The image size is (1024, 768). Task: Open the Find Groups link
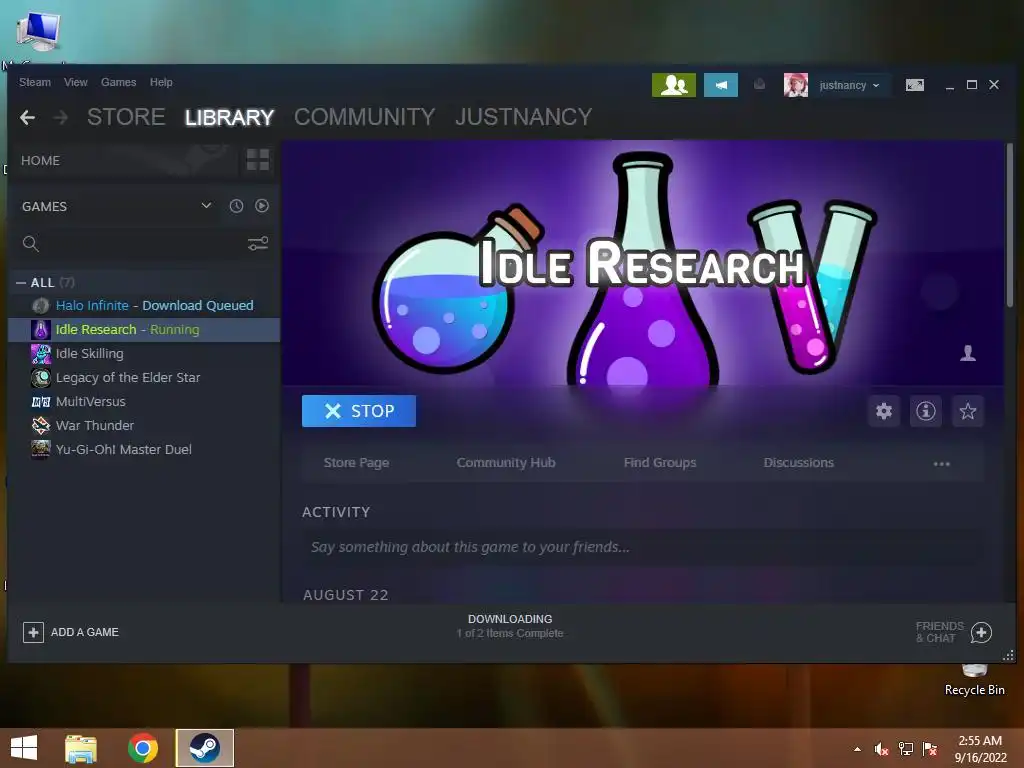tap(660, 462)
